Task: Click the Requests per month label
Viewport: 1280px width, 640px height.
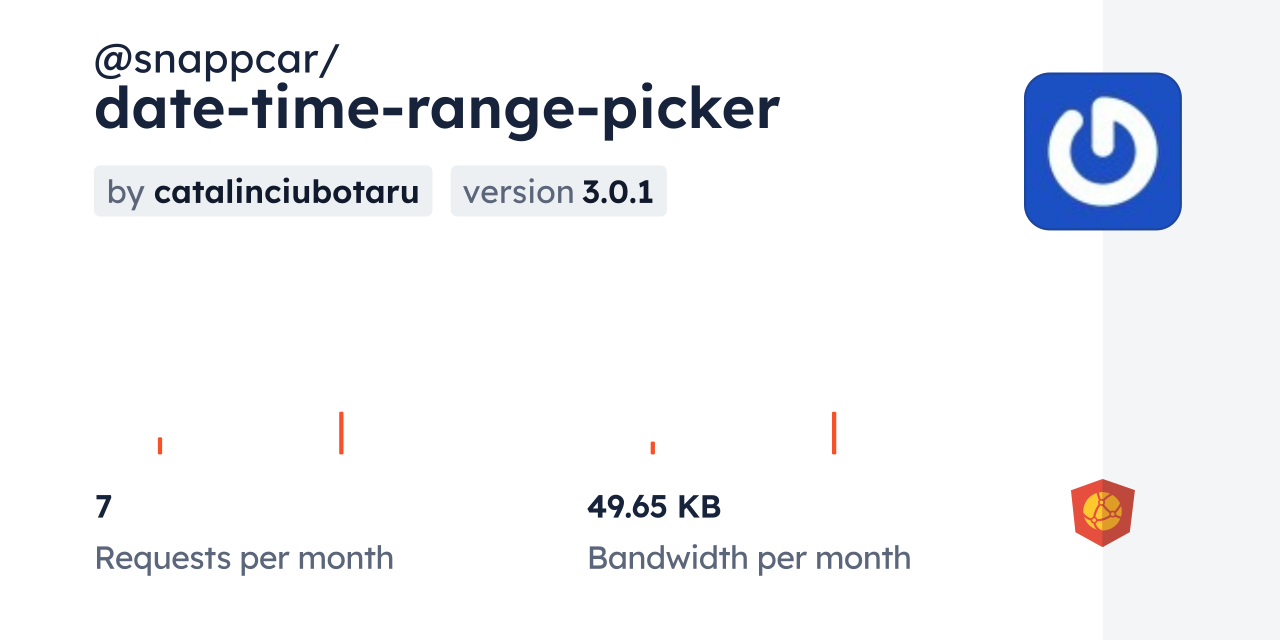Action: 244,558
